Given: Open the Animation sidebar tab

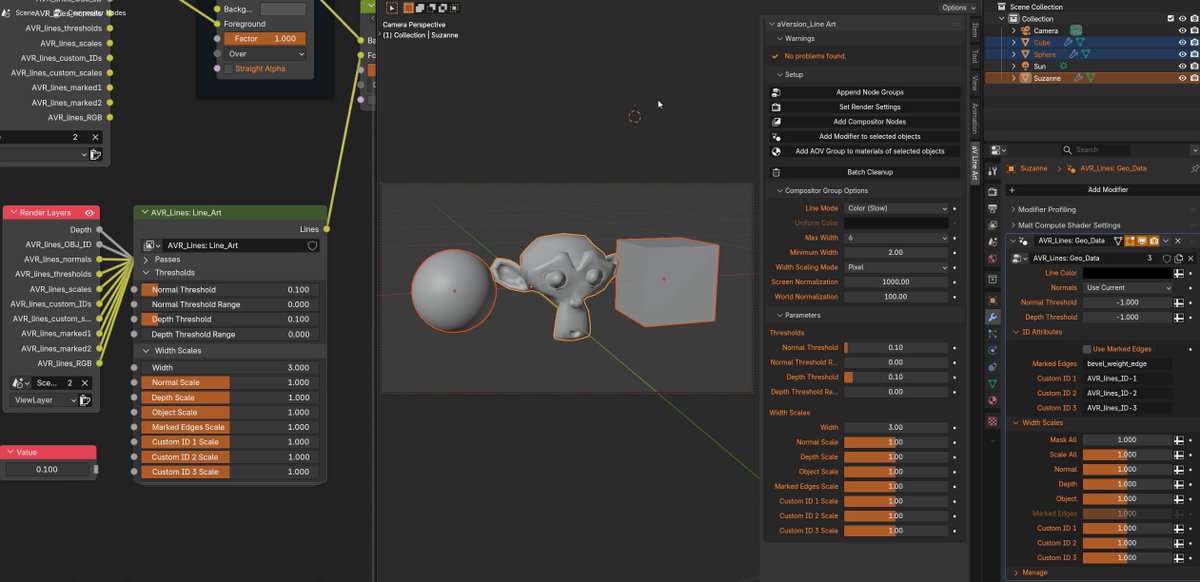Looking at the screenshot, I should pos(975,118).
